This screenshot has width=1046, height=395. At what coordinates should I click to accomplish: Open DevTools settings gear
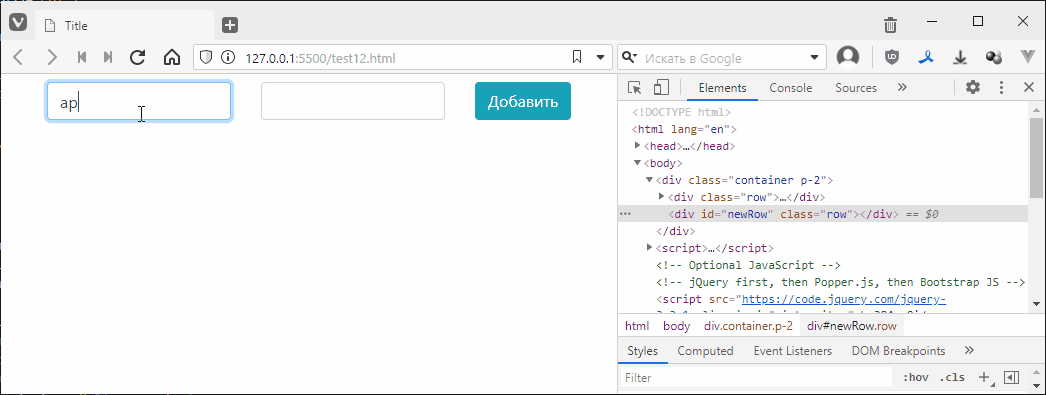pos(973,87)
